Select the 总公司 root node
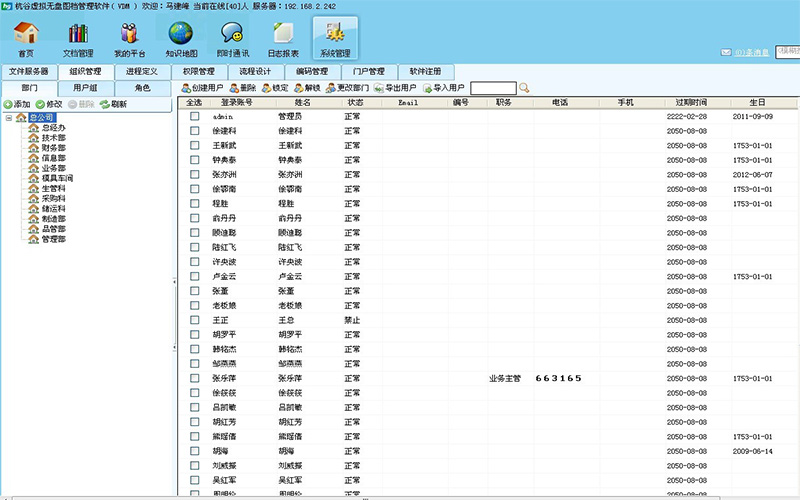800x500 pixels. click(42, 118)
